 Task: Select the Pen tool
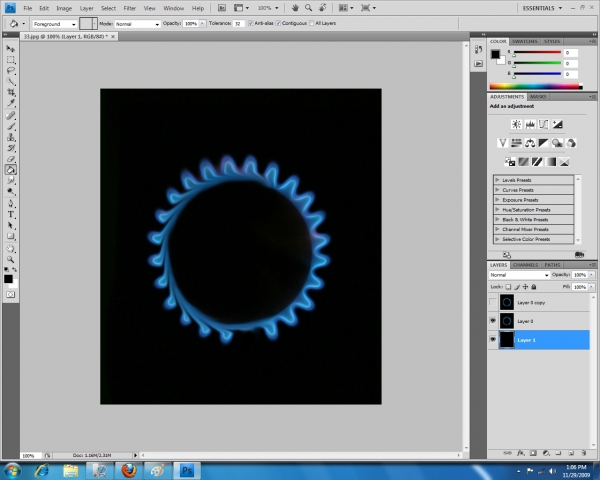click(11, 204)
